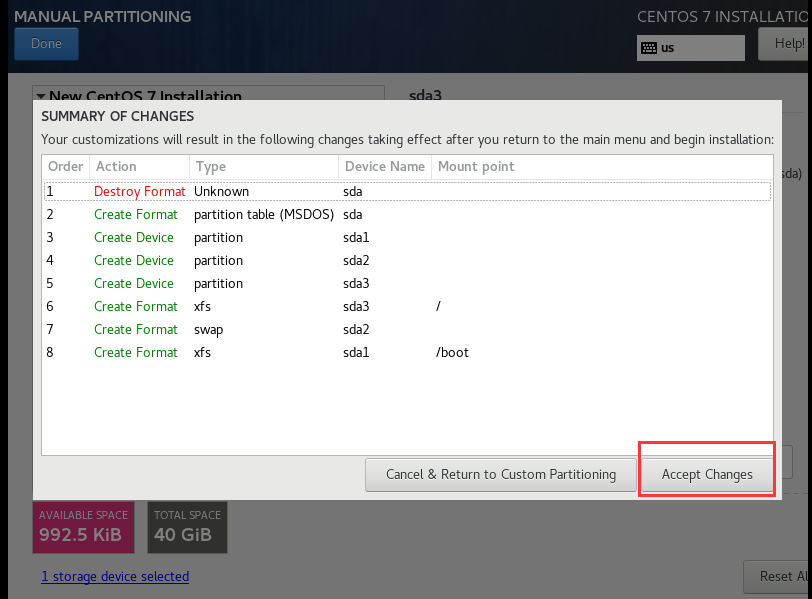Select the Create Device sda2 row
The height and width of the screenshot is (599, 812).
pos(408,260)
